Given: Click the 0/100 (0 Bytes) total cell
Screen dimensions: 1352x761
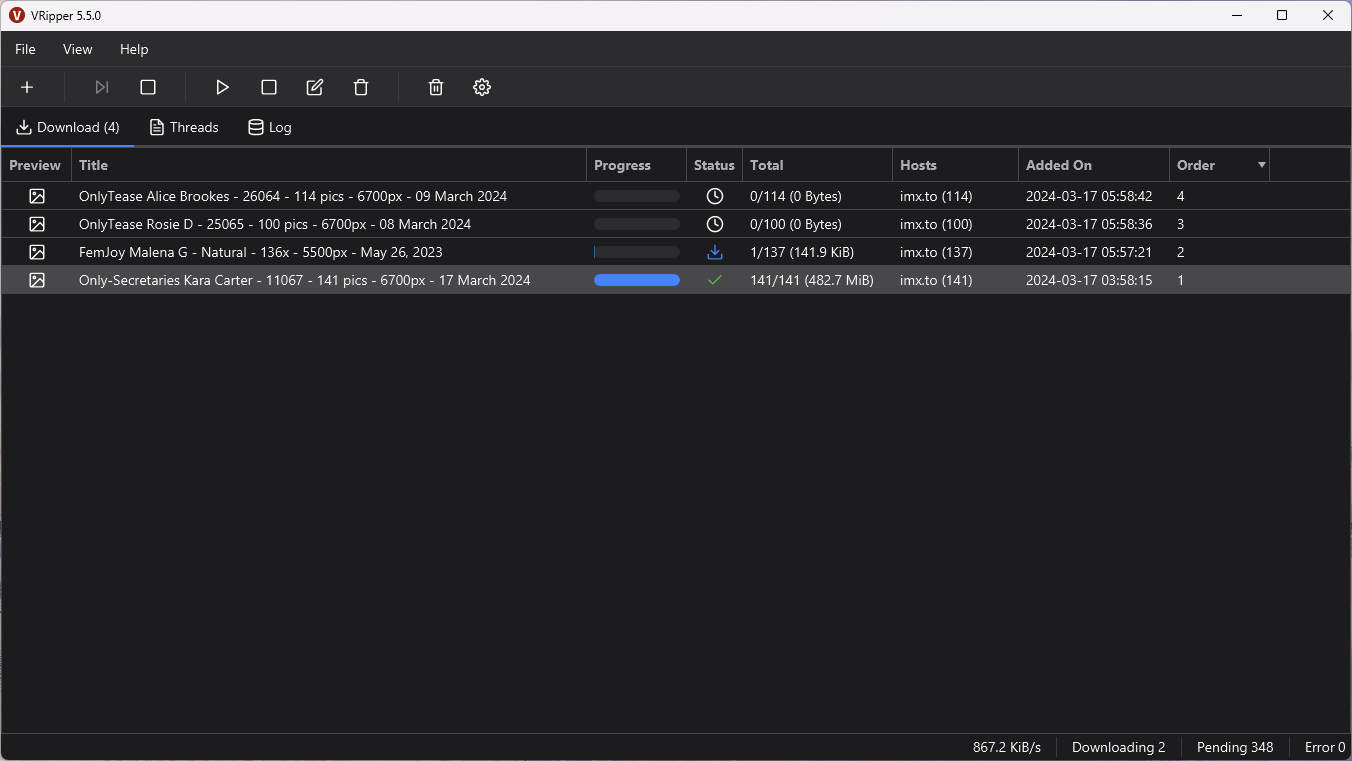Looking at the screenshot, I should (x=796, y=224).
